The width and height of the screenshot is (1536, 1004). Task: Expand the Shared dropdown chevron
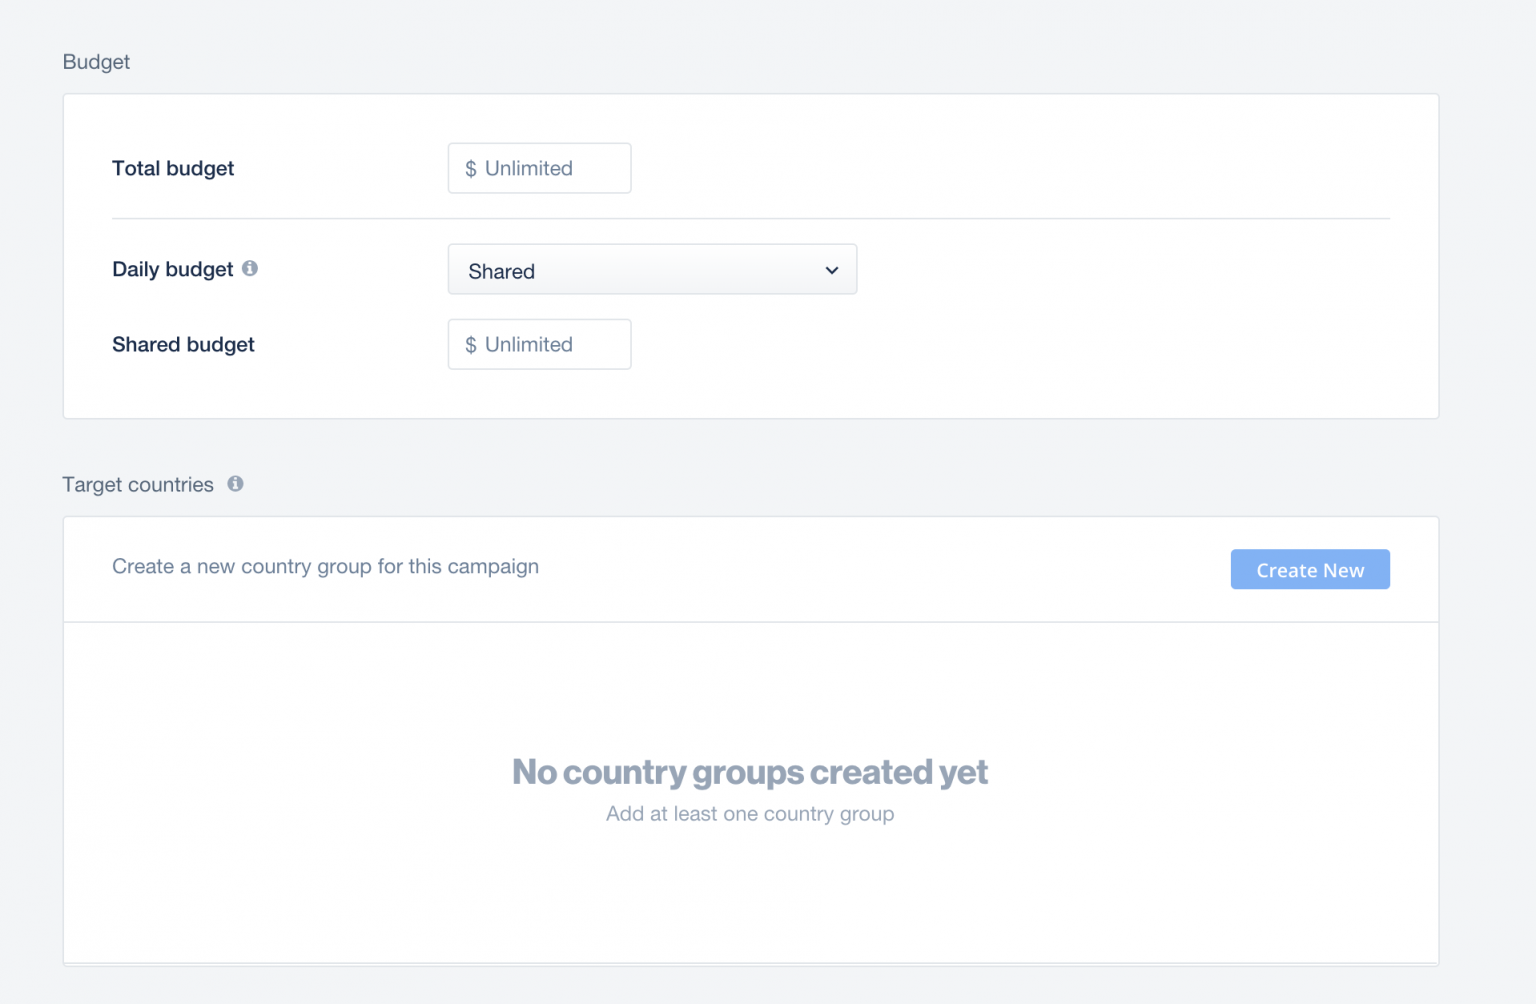tap(831, 270)
